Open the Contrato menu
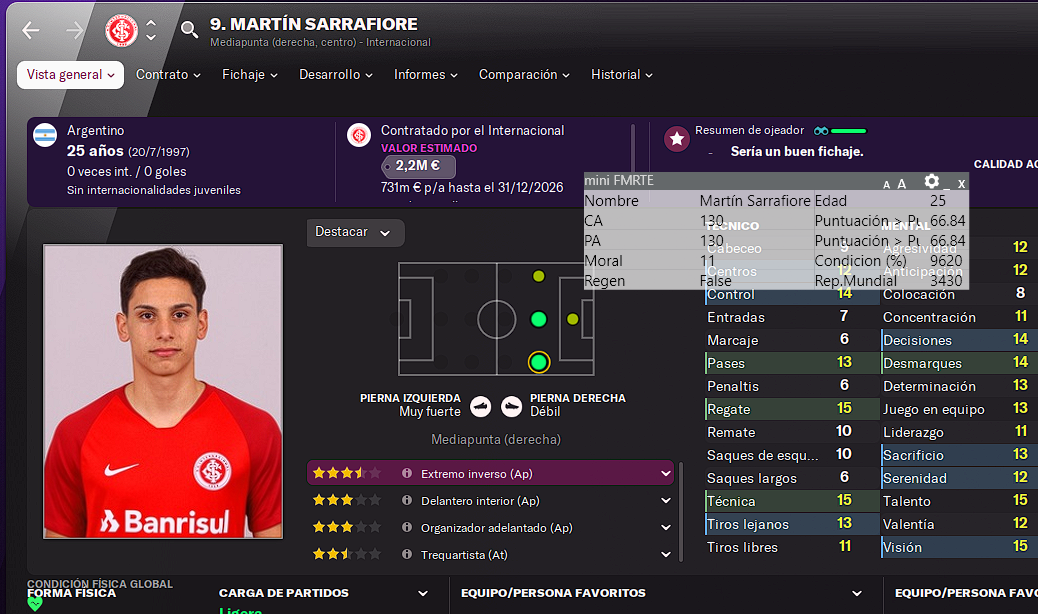 (x=168, y=75)
